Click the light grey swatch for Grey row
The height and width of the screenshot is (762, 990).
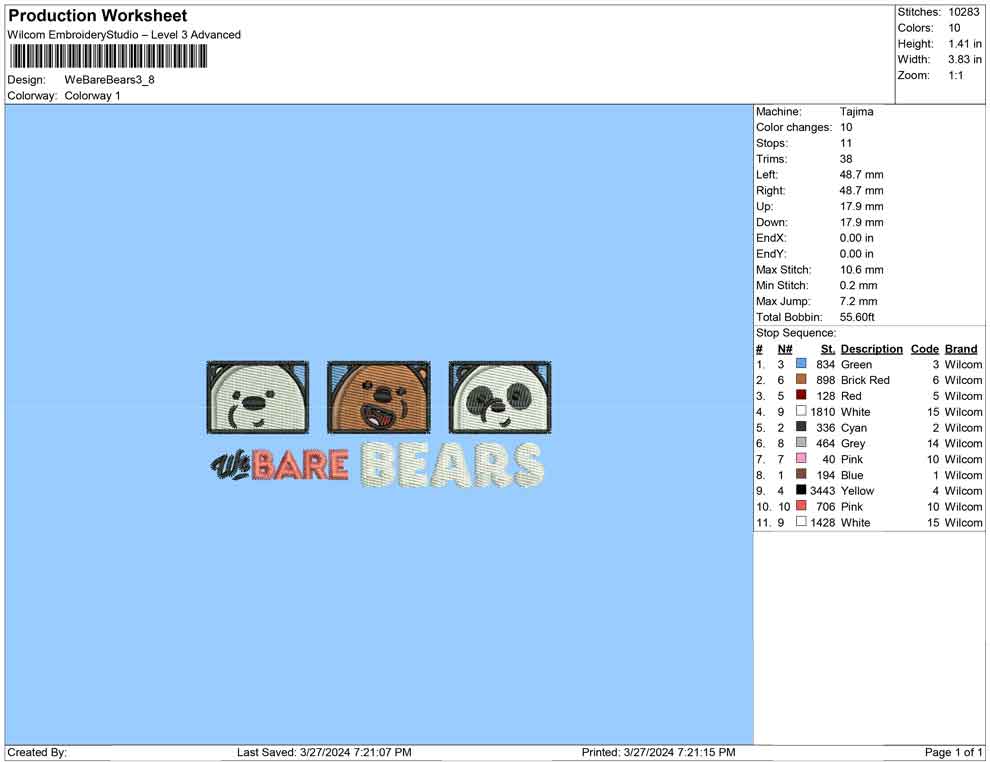coord(801,443)
